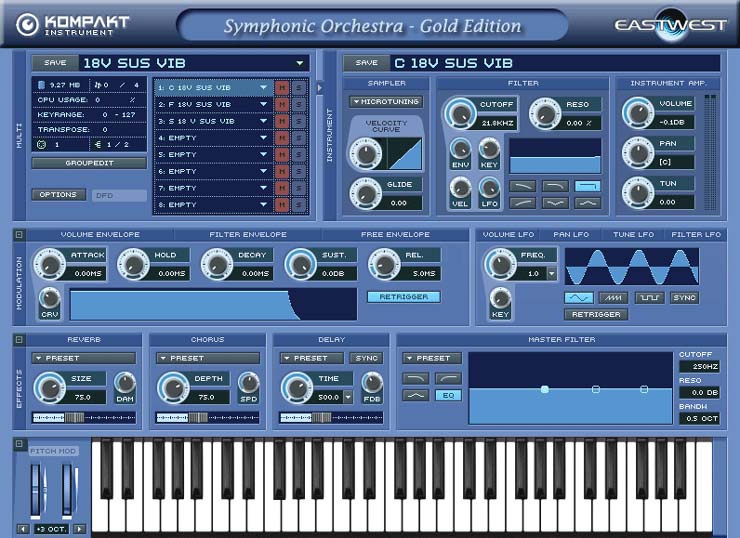Mute slot 1 C 18V SUS VIB
This screenshot has height=538, width=740.
click(x=282, y=88)
